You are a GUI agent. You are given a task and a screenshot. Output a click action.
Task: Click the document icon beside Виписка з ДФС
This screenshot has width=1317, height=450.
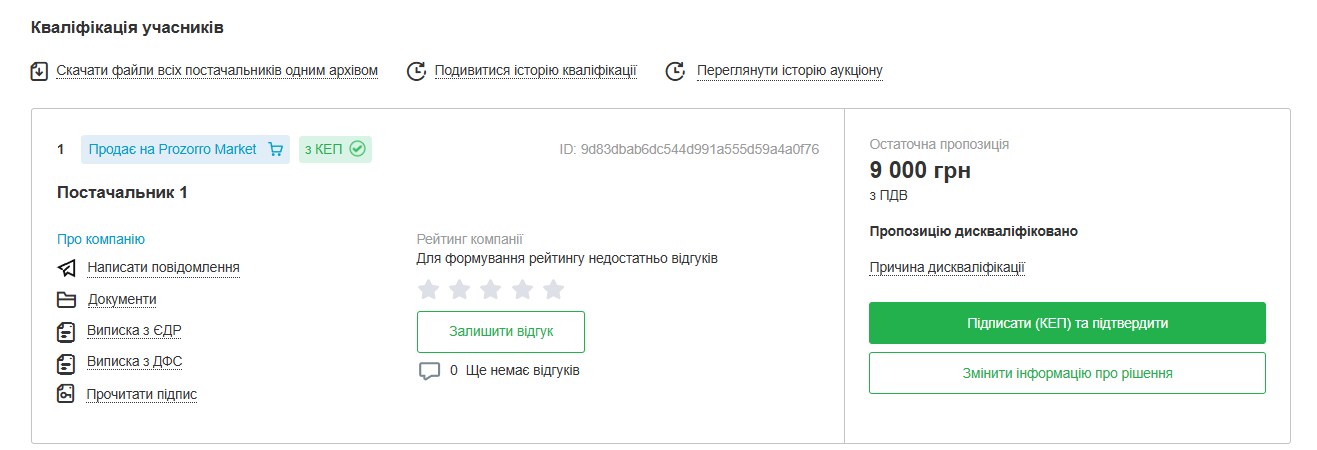pos(67,362)
